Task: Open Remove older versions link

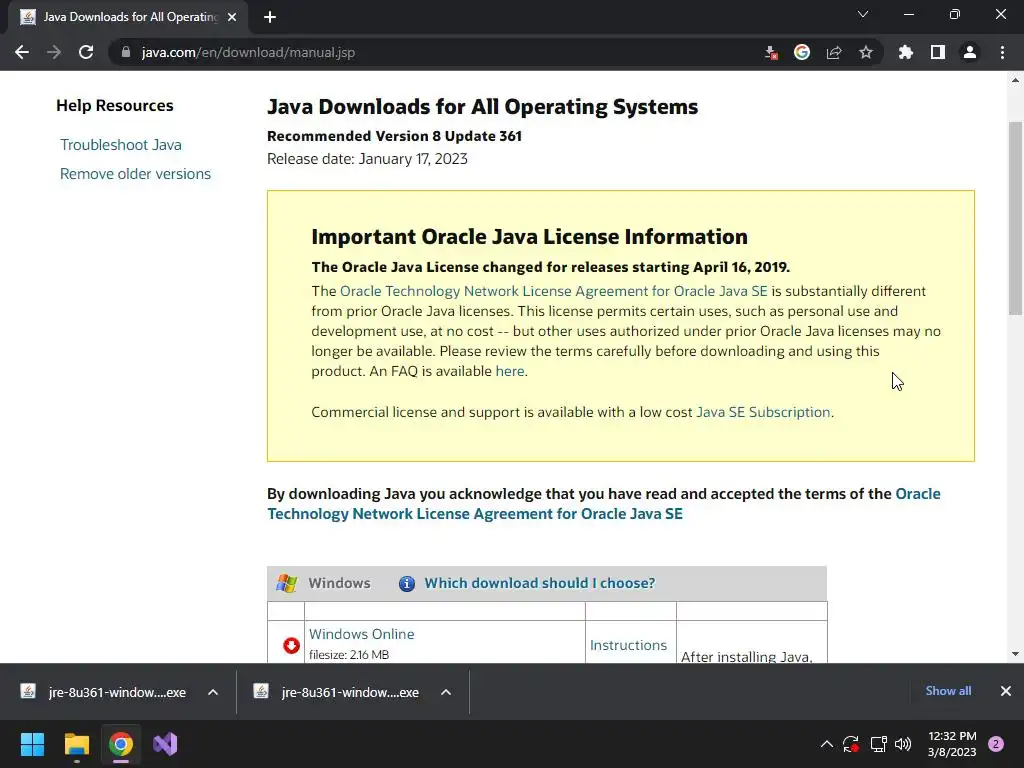Action: pyautogui.click(x=135, y=174)
